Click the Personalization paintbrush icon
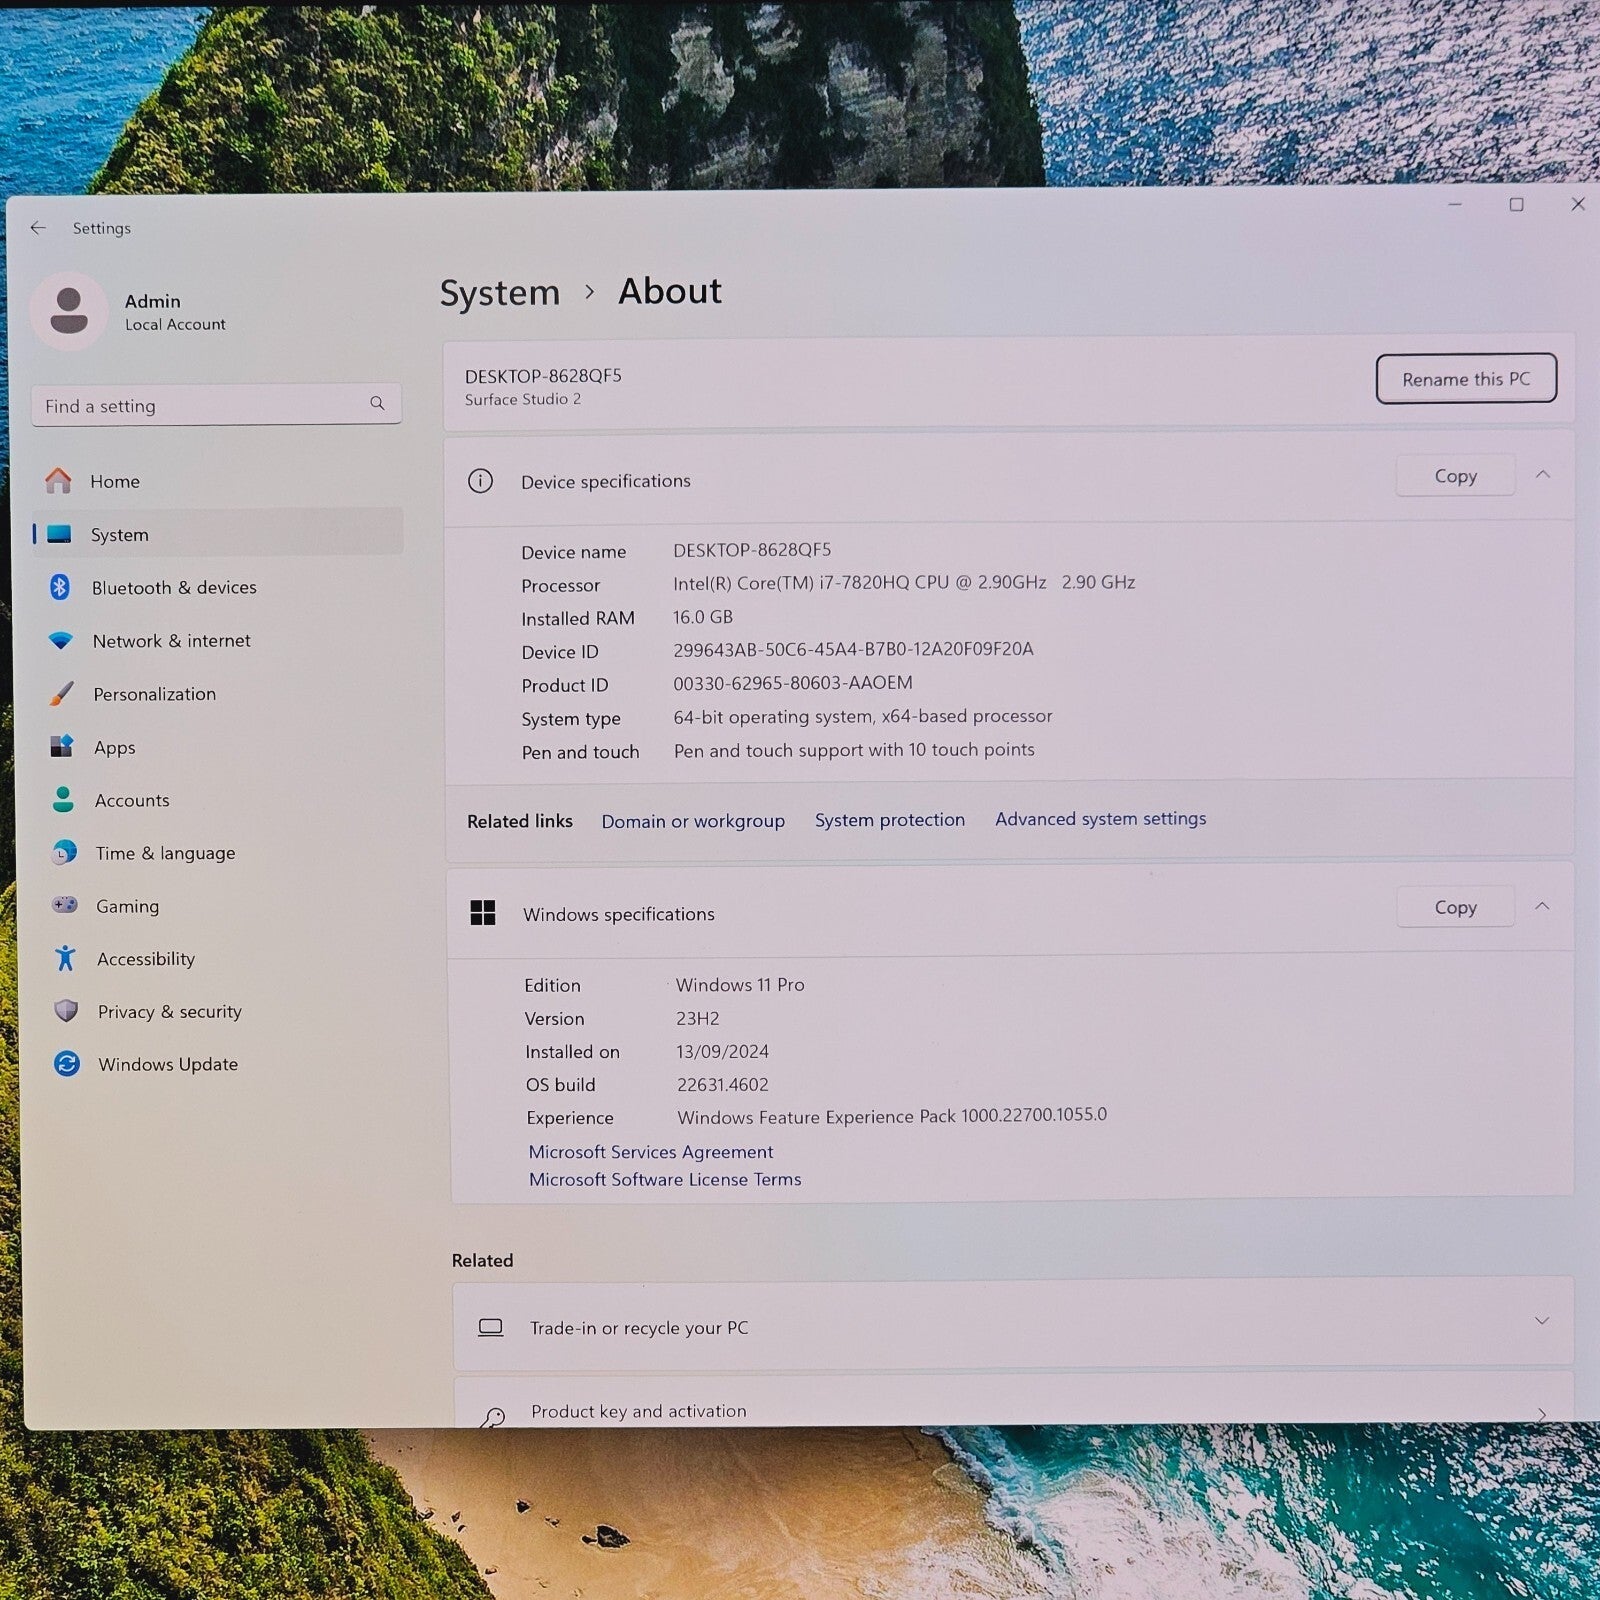Screen dimensions: 1600x1600 tap(62, 694)
